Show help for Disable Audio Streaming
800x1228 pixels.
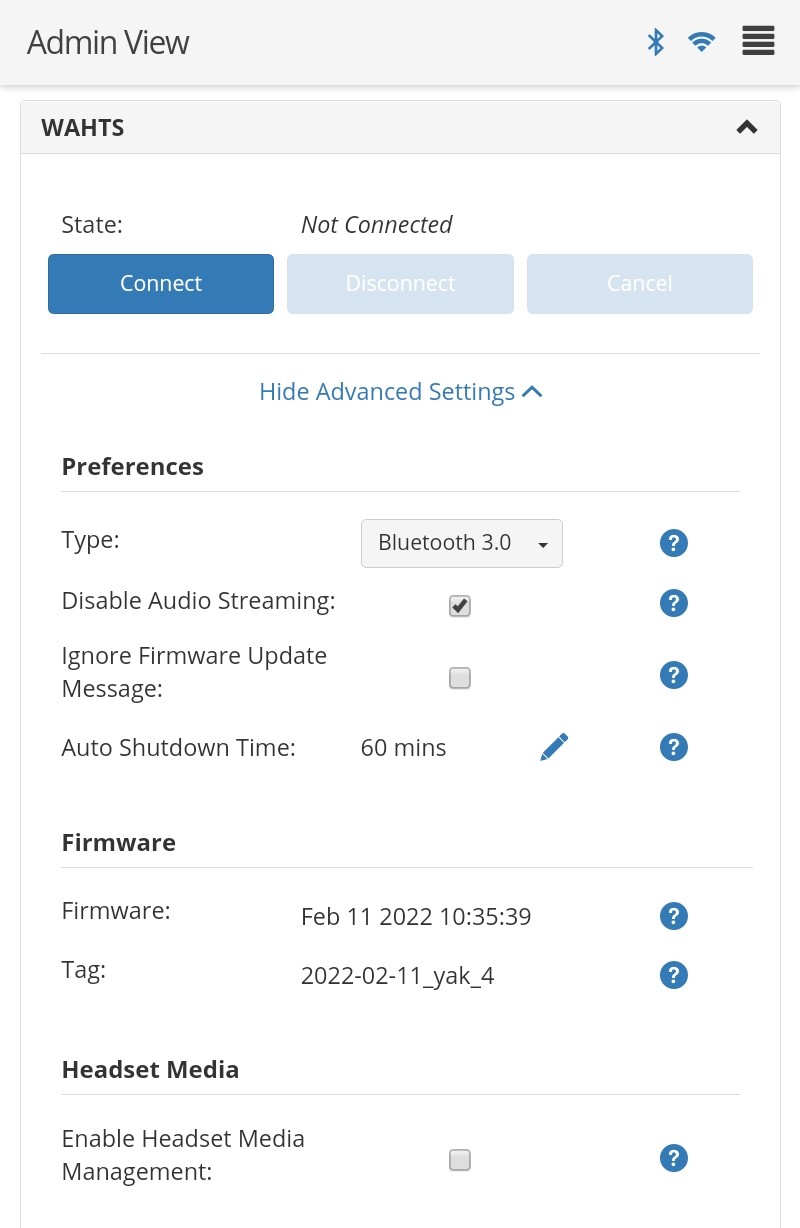pyautogui.click(x=674, y=603)
